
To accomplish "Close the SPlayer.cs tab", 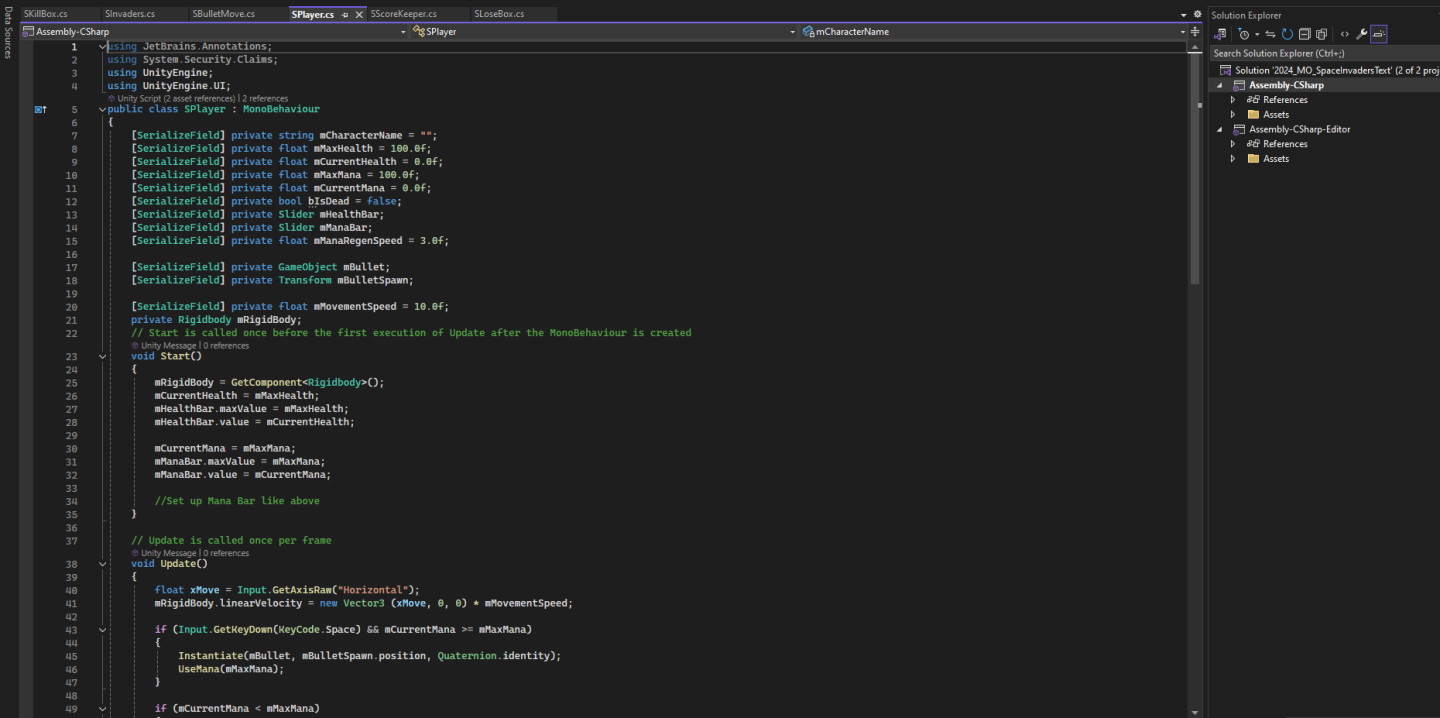I will coord(360,15).
